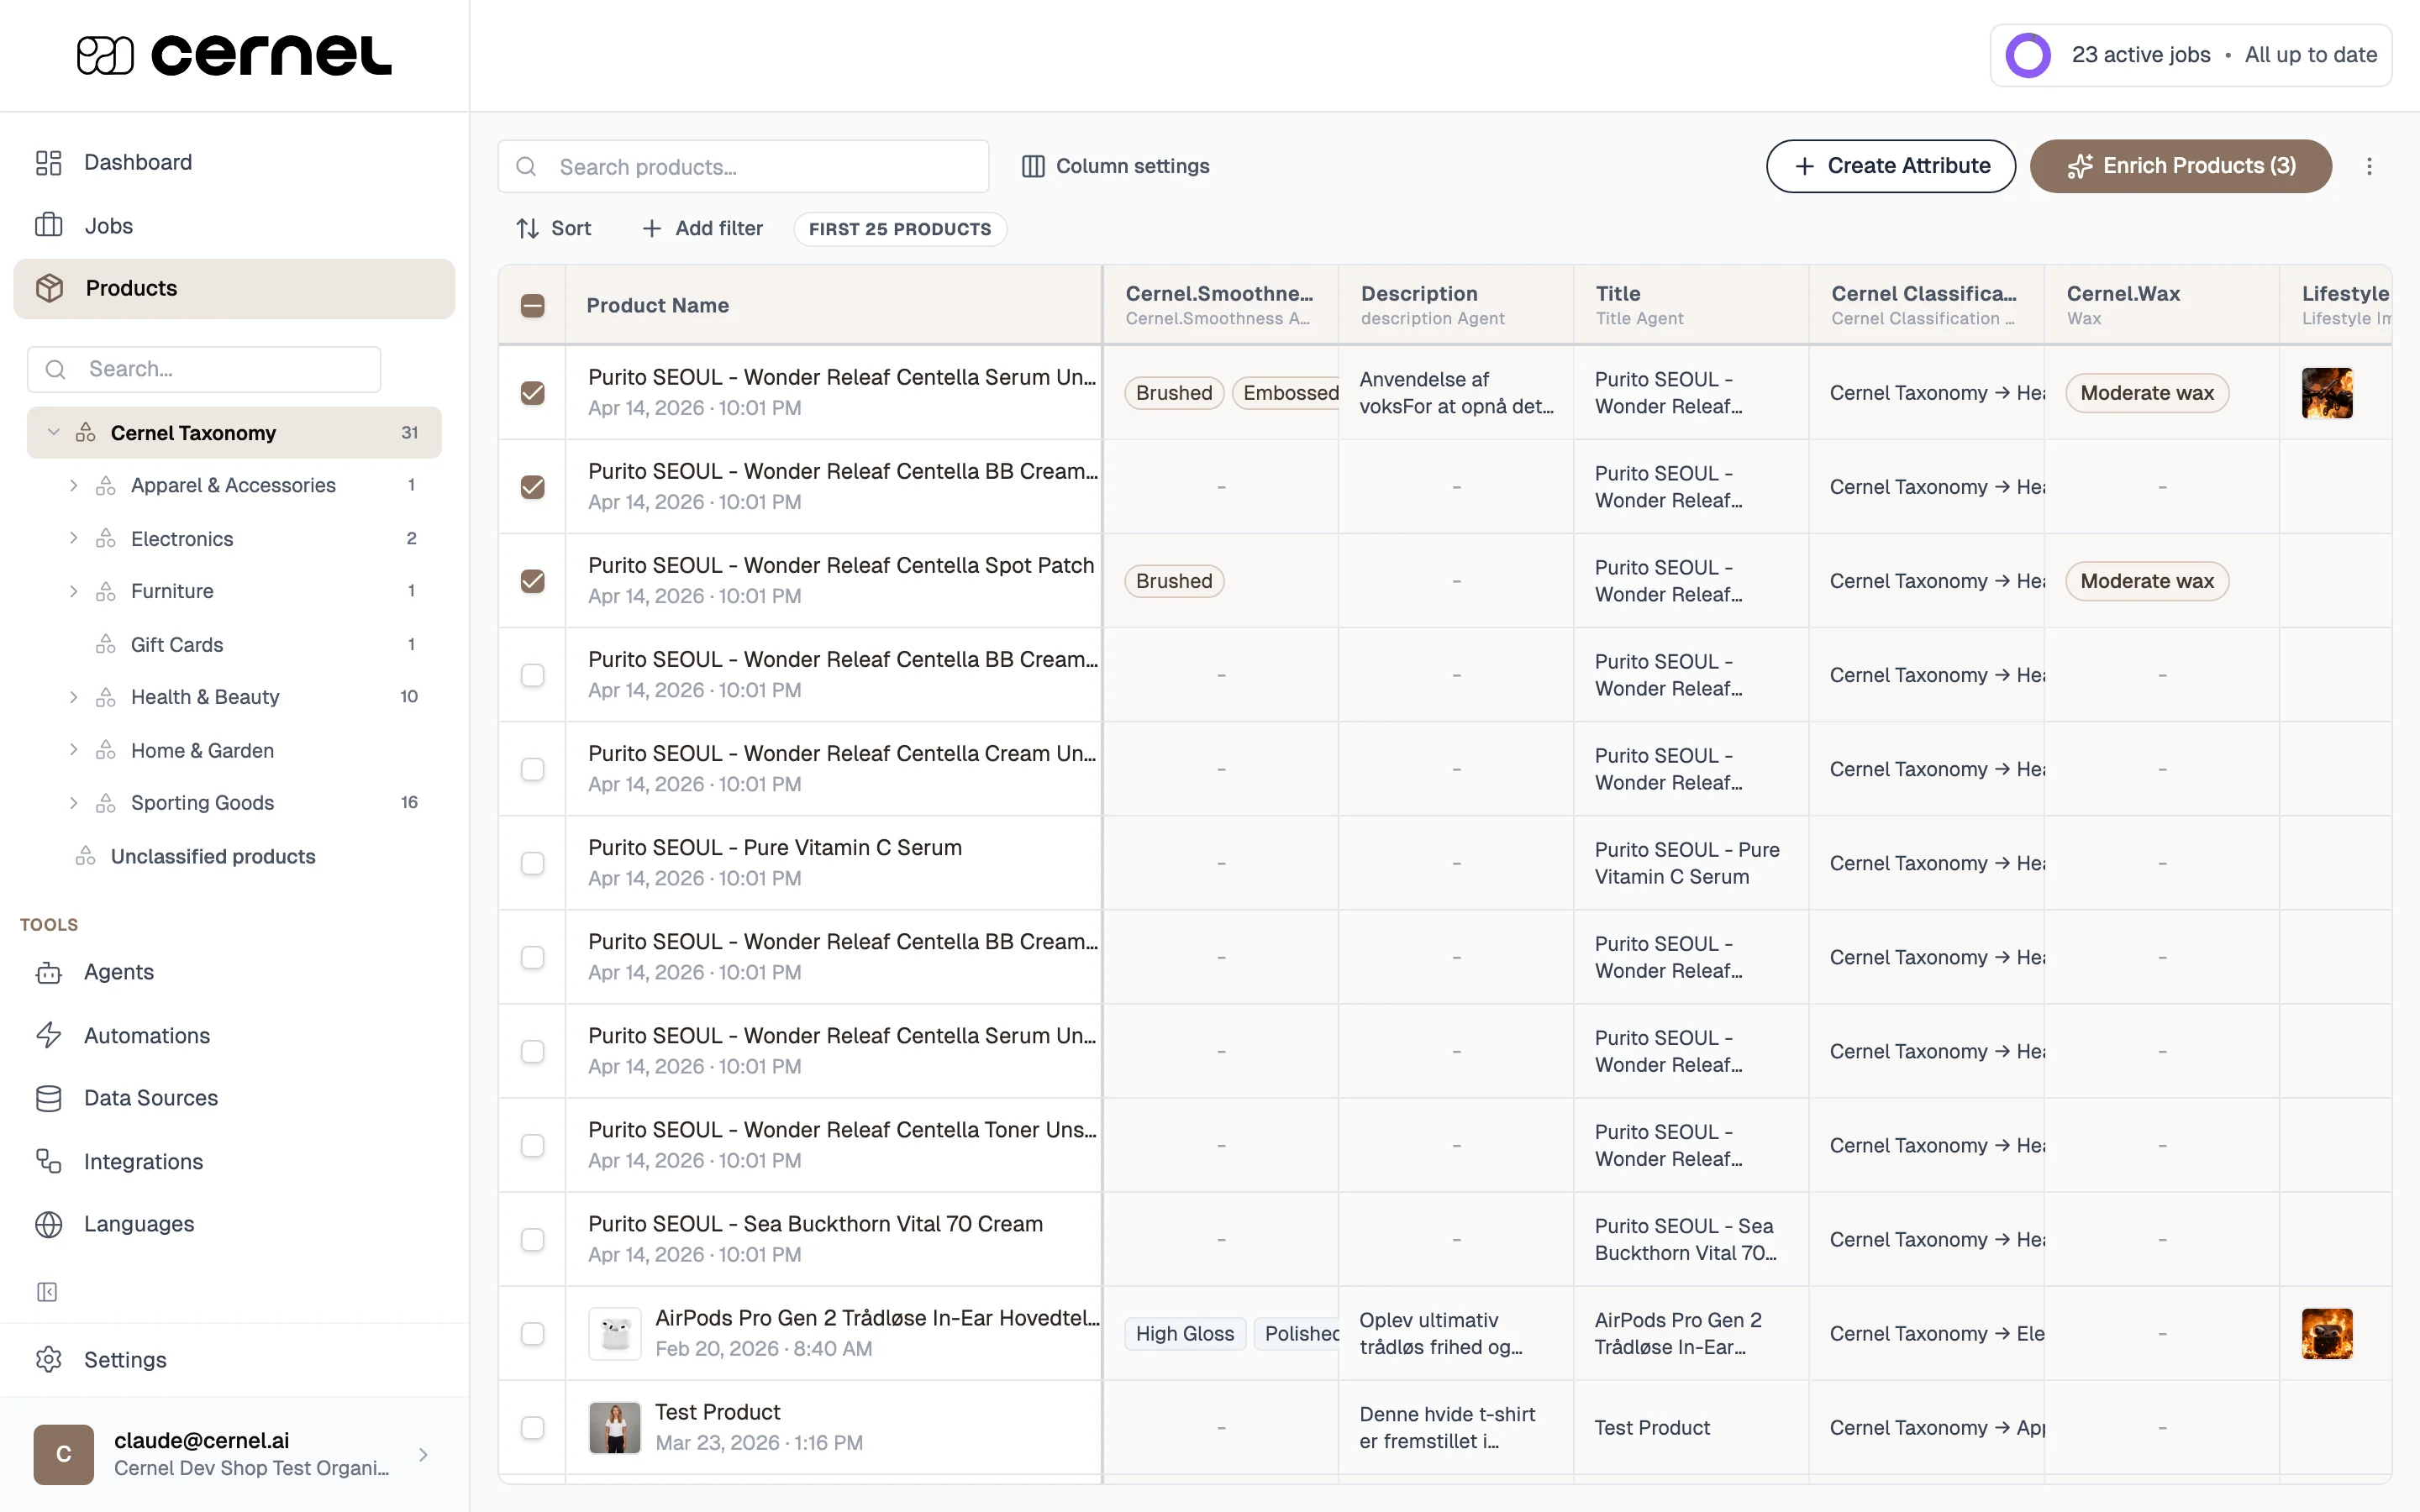Click the Create Attribute button
Image resolution: width=2420 pixels, height=1512 pixels.
pos(1890,166)
